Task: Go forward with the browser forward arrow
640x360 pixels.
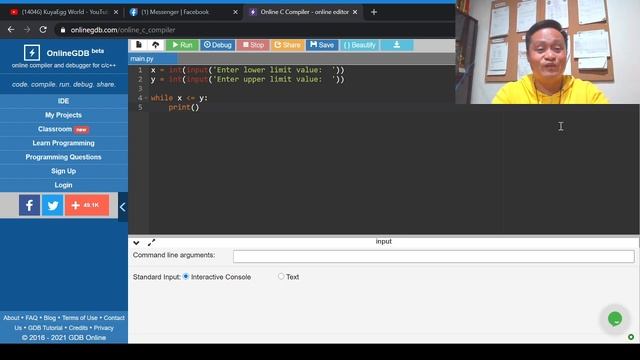Action: coord(27,29)
